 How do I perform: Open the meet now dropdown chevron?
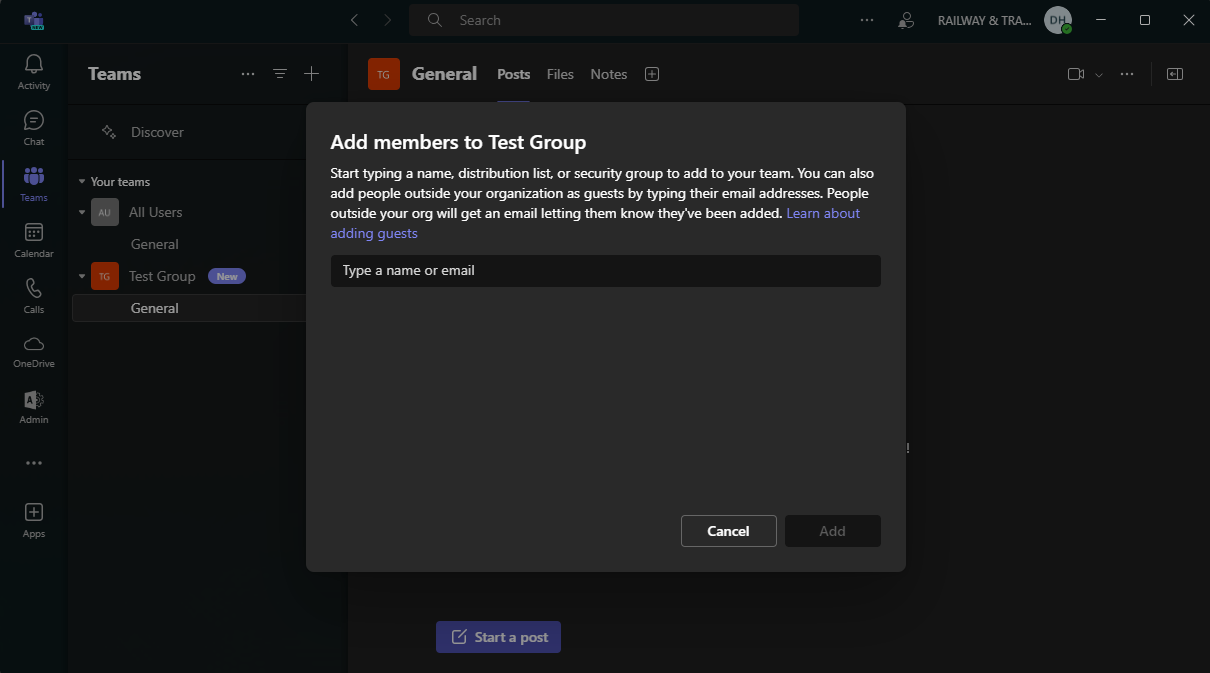pyautogui.click(x=1099, y=75)
